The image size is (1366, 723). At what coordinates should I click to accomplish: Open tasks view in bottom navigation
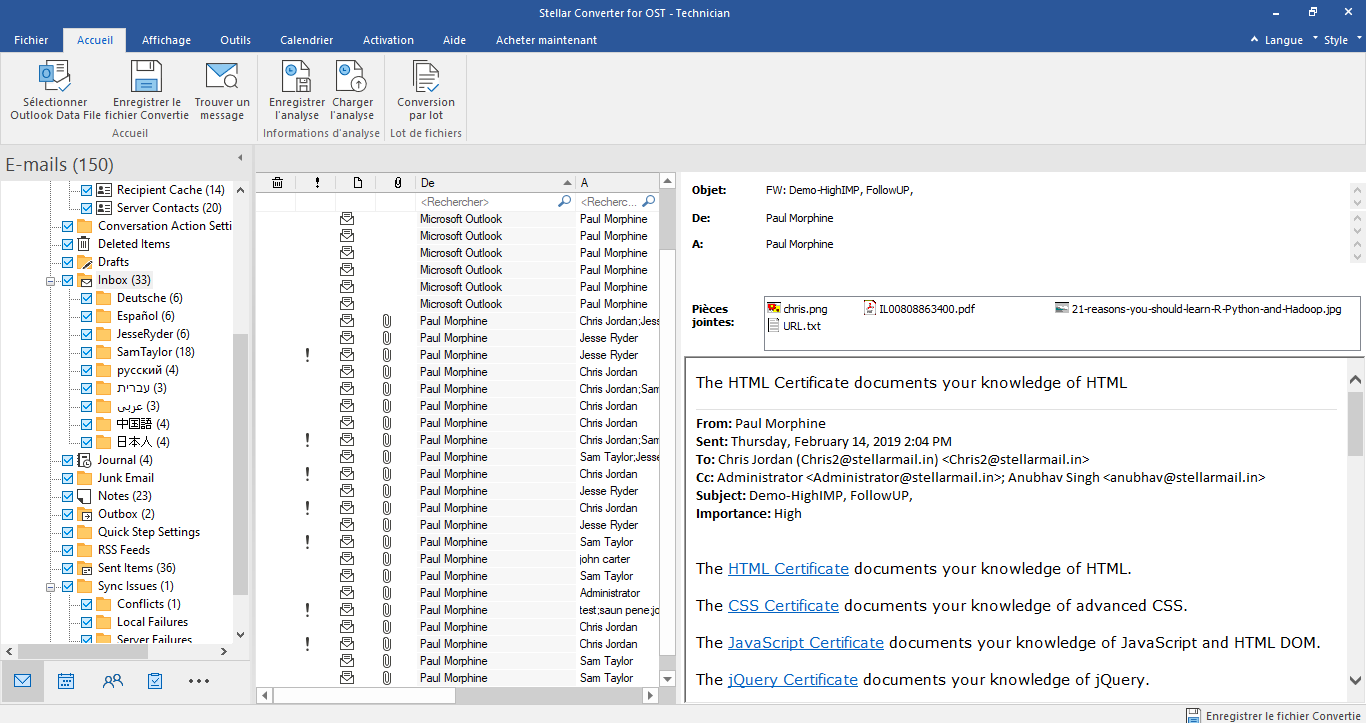[155, 681]
